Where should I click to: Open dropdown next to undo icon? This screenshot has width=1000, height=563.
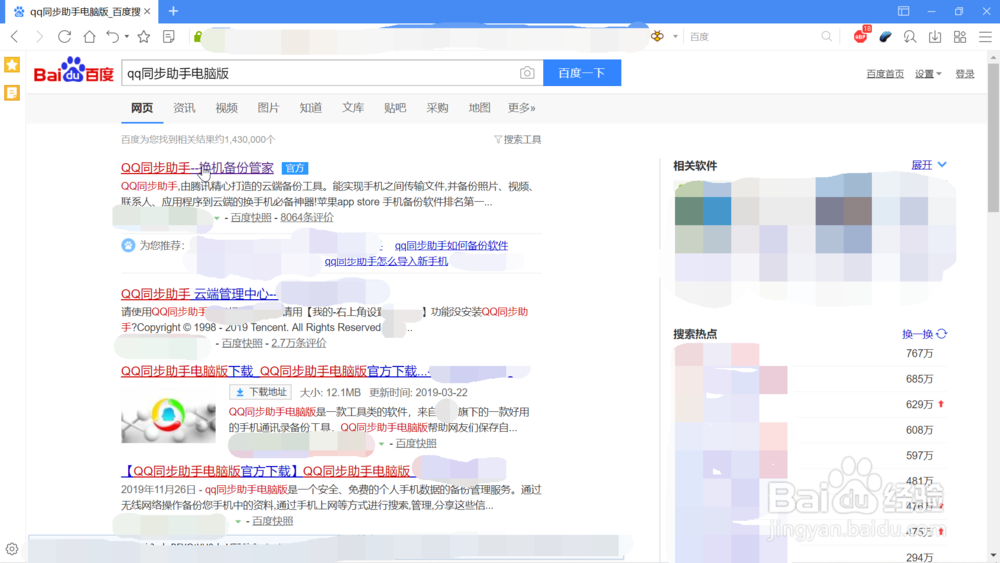(x=127, y=36)
